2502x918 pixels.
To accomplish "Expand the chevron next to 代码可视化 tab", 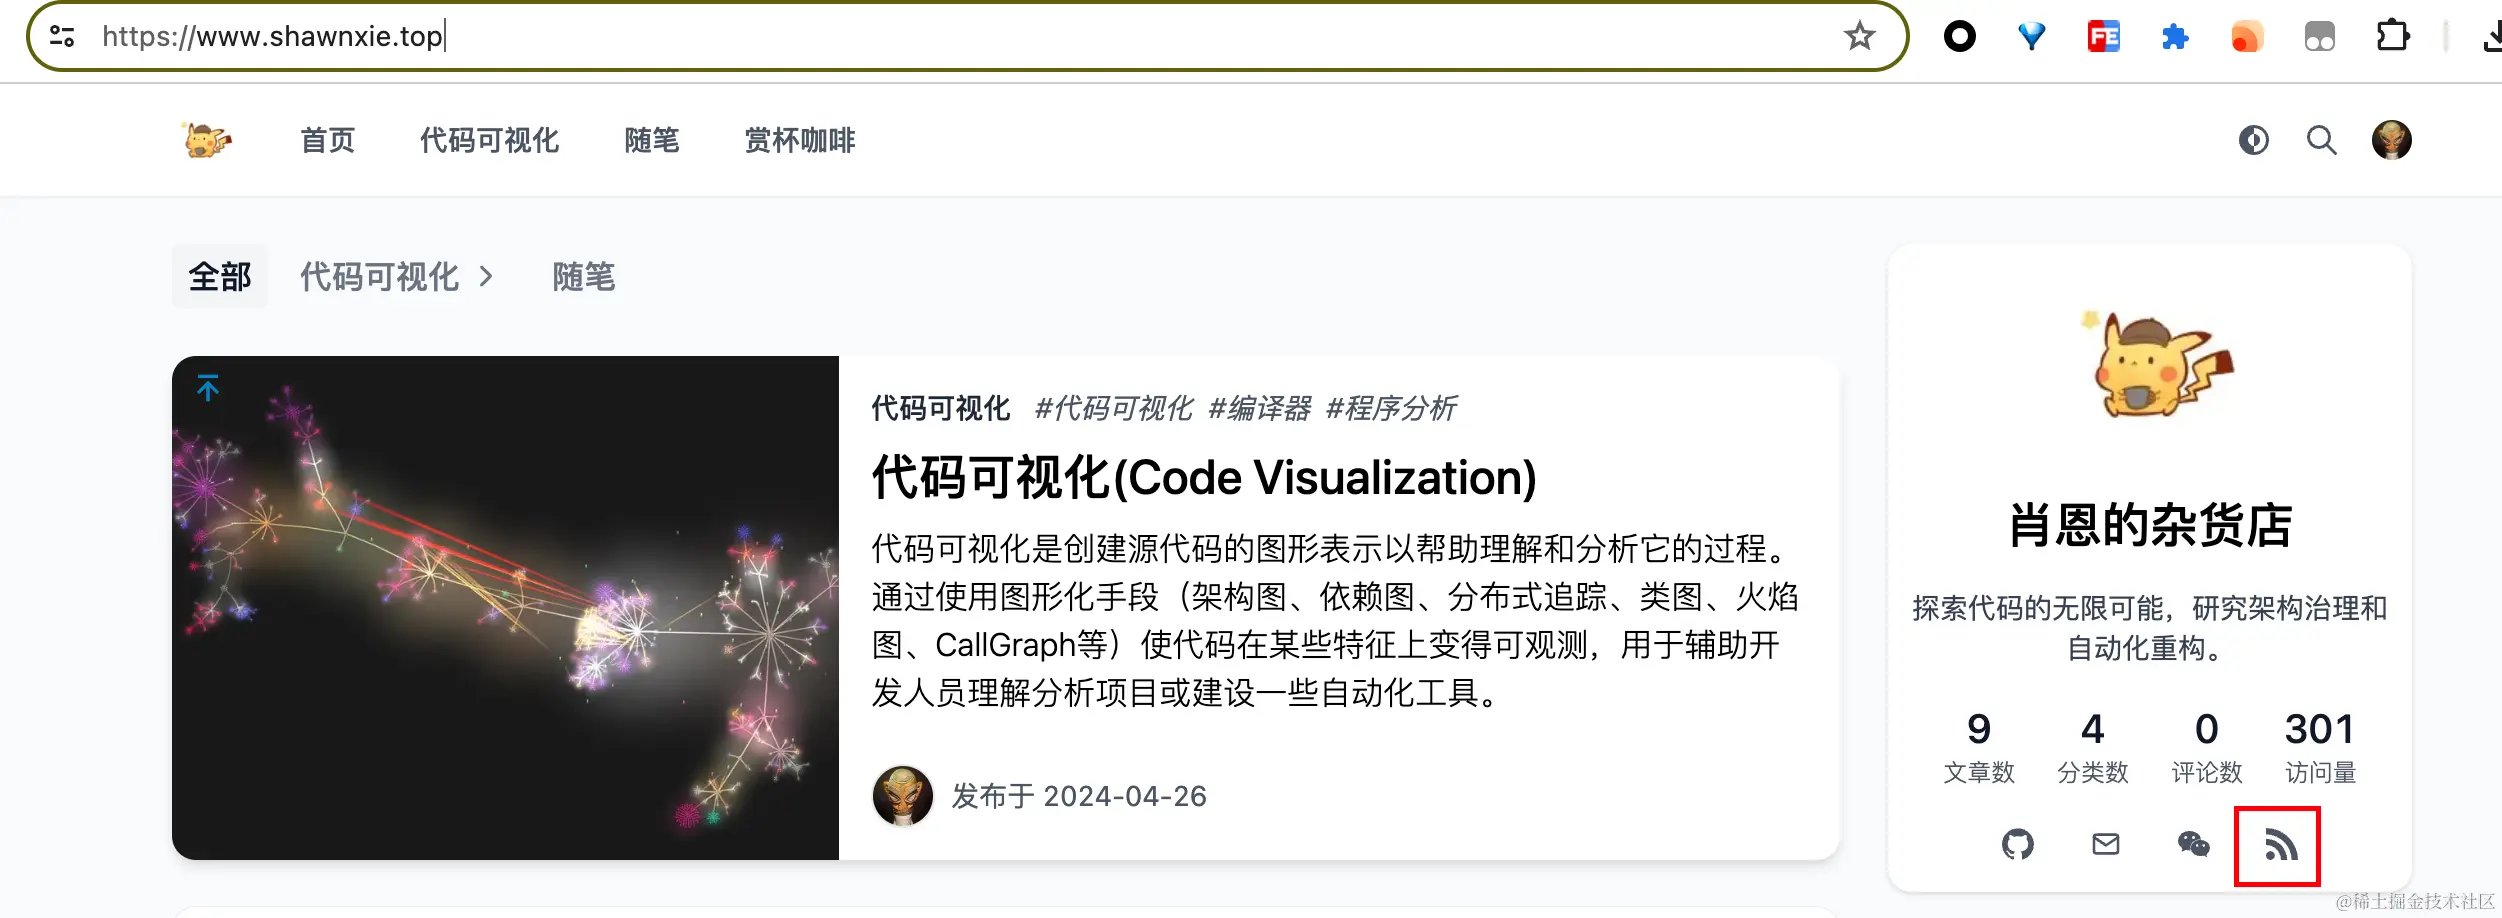I will (x=486, y=277).
